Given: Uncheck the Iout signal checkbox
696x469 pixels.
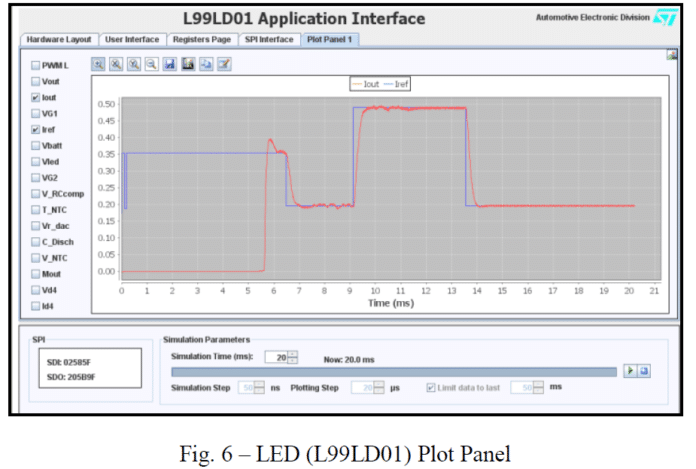Looking at the screenshot, I should (36, 98).
